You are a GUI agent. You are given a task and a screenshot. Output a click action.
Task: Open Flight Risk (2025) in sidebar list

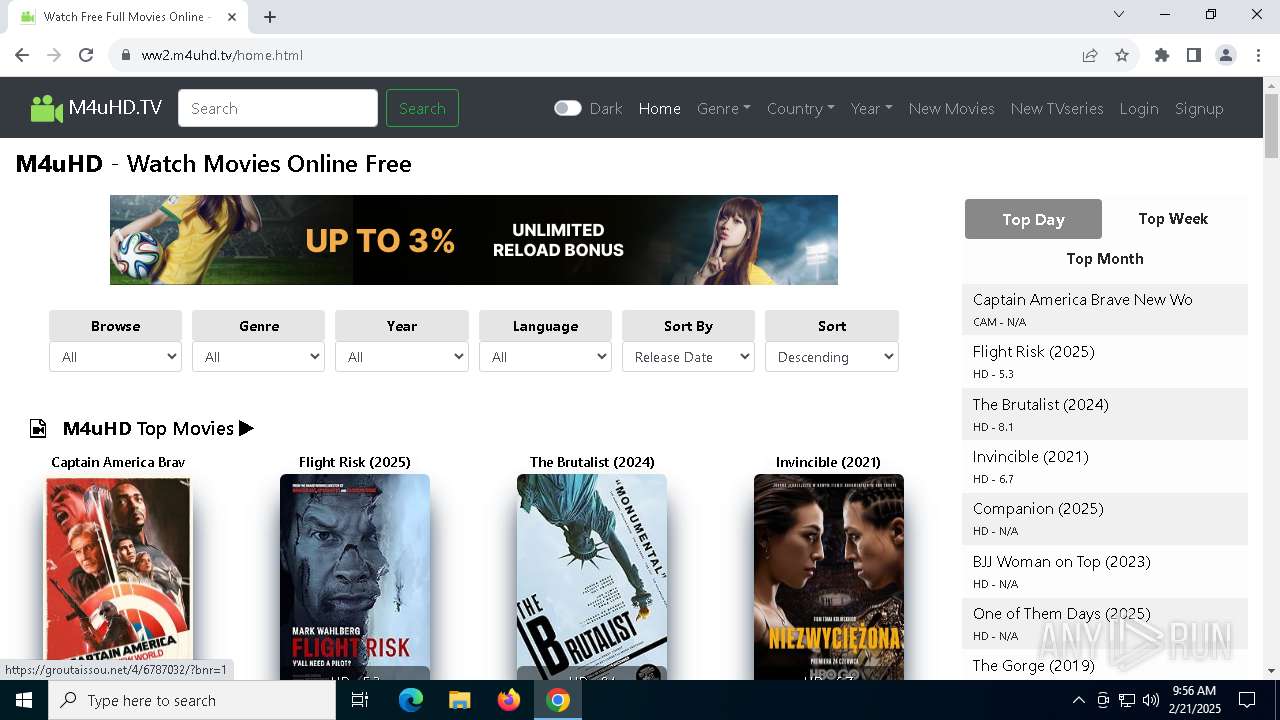coord(1033,352)
